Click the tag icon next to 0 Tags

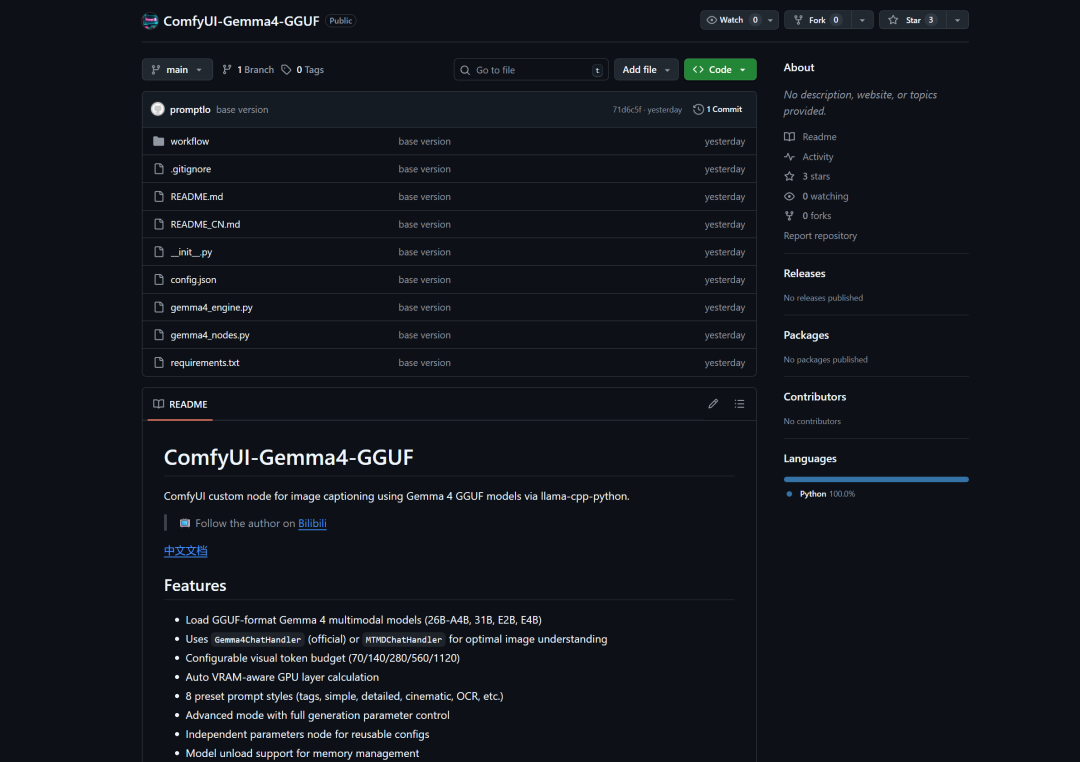(287, 70)
